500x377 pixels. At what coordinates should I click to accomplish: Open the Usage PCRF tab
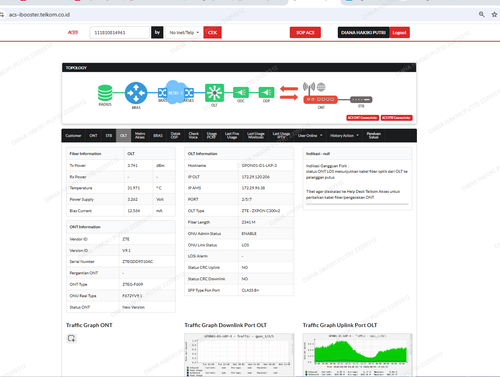pyautogui.click(x=211, y=136)
